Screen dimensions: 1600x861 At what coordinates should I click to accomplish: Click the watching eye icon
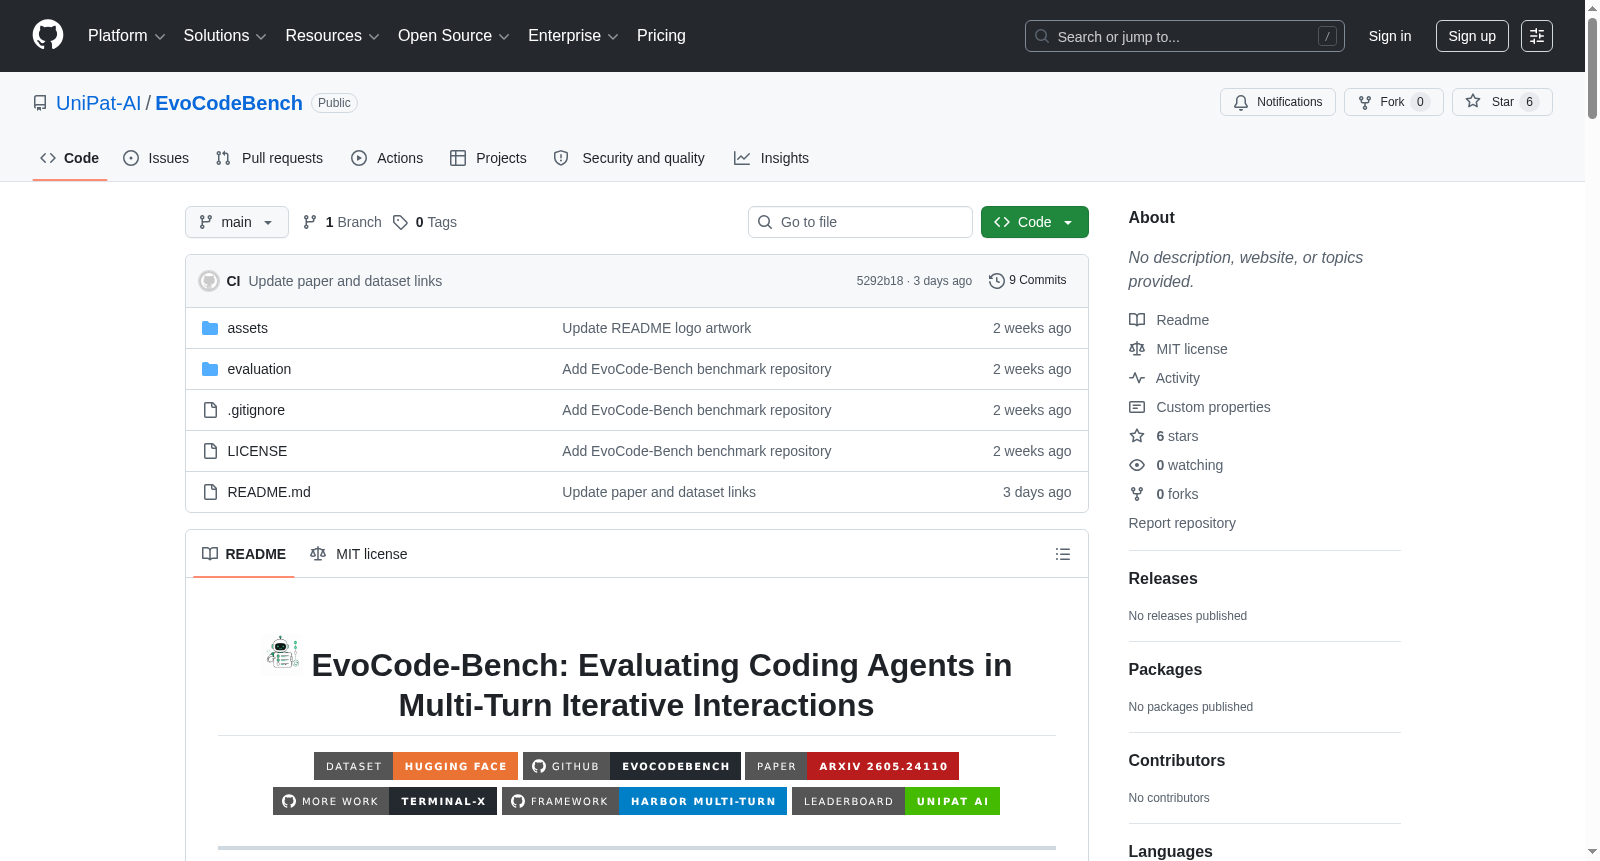pyautogui.click(x=1137, y=465)
